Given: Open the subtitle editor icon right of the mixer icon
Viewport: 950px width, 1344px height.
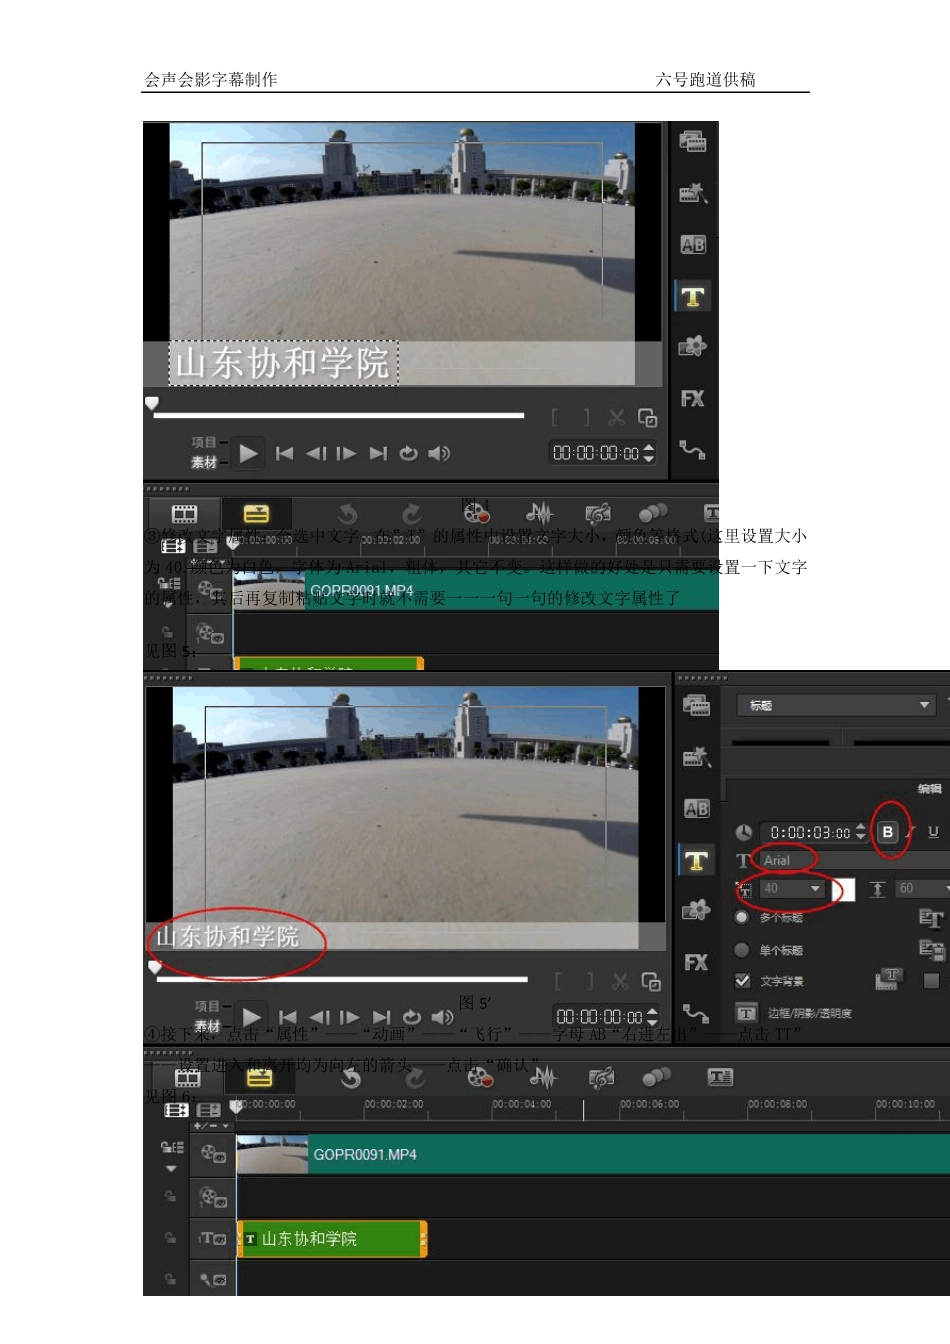Looking at the screenshot, I should 720,1077.
